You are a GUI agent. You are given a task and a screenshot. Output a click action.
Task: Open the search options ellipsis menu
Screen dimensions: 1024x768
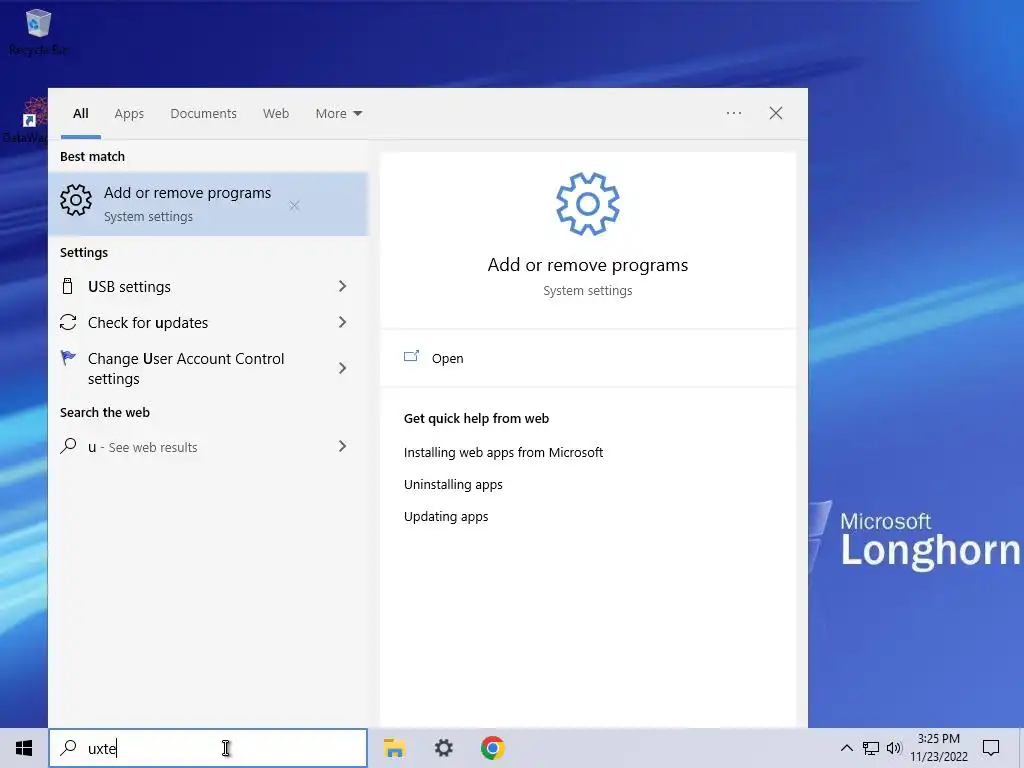click(734, 113)
